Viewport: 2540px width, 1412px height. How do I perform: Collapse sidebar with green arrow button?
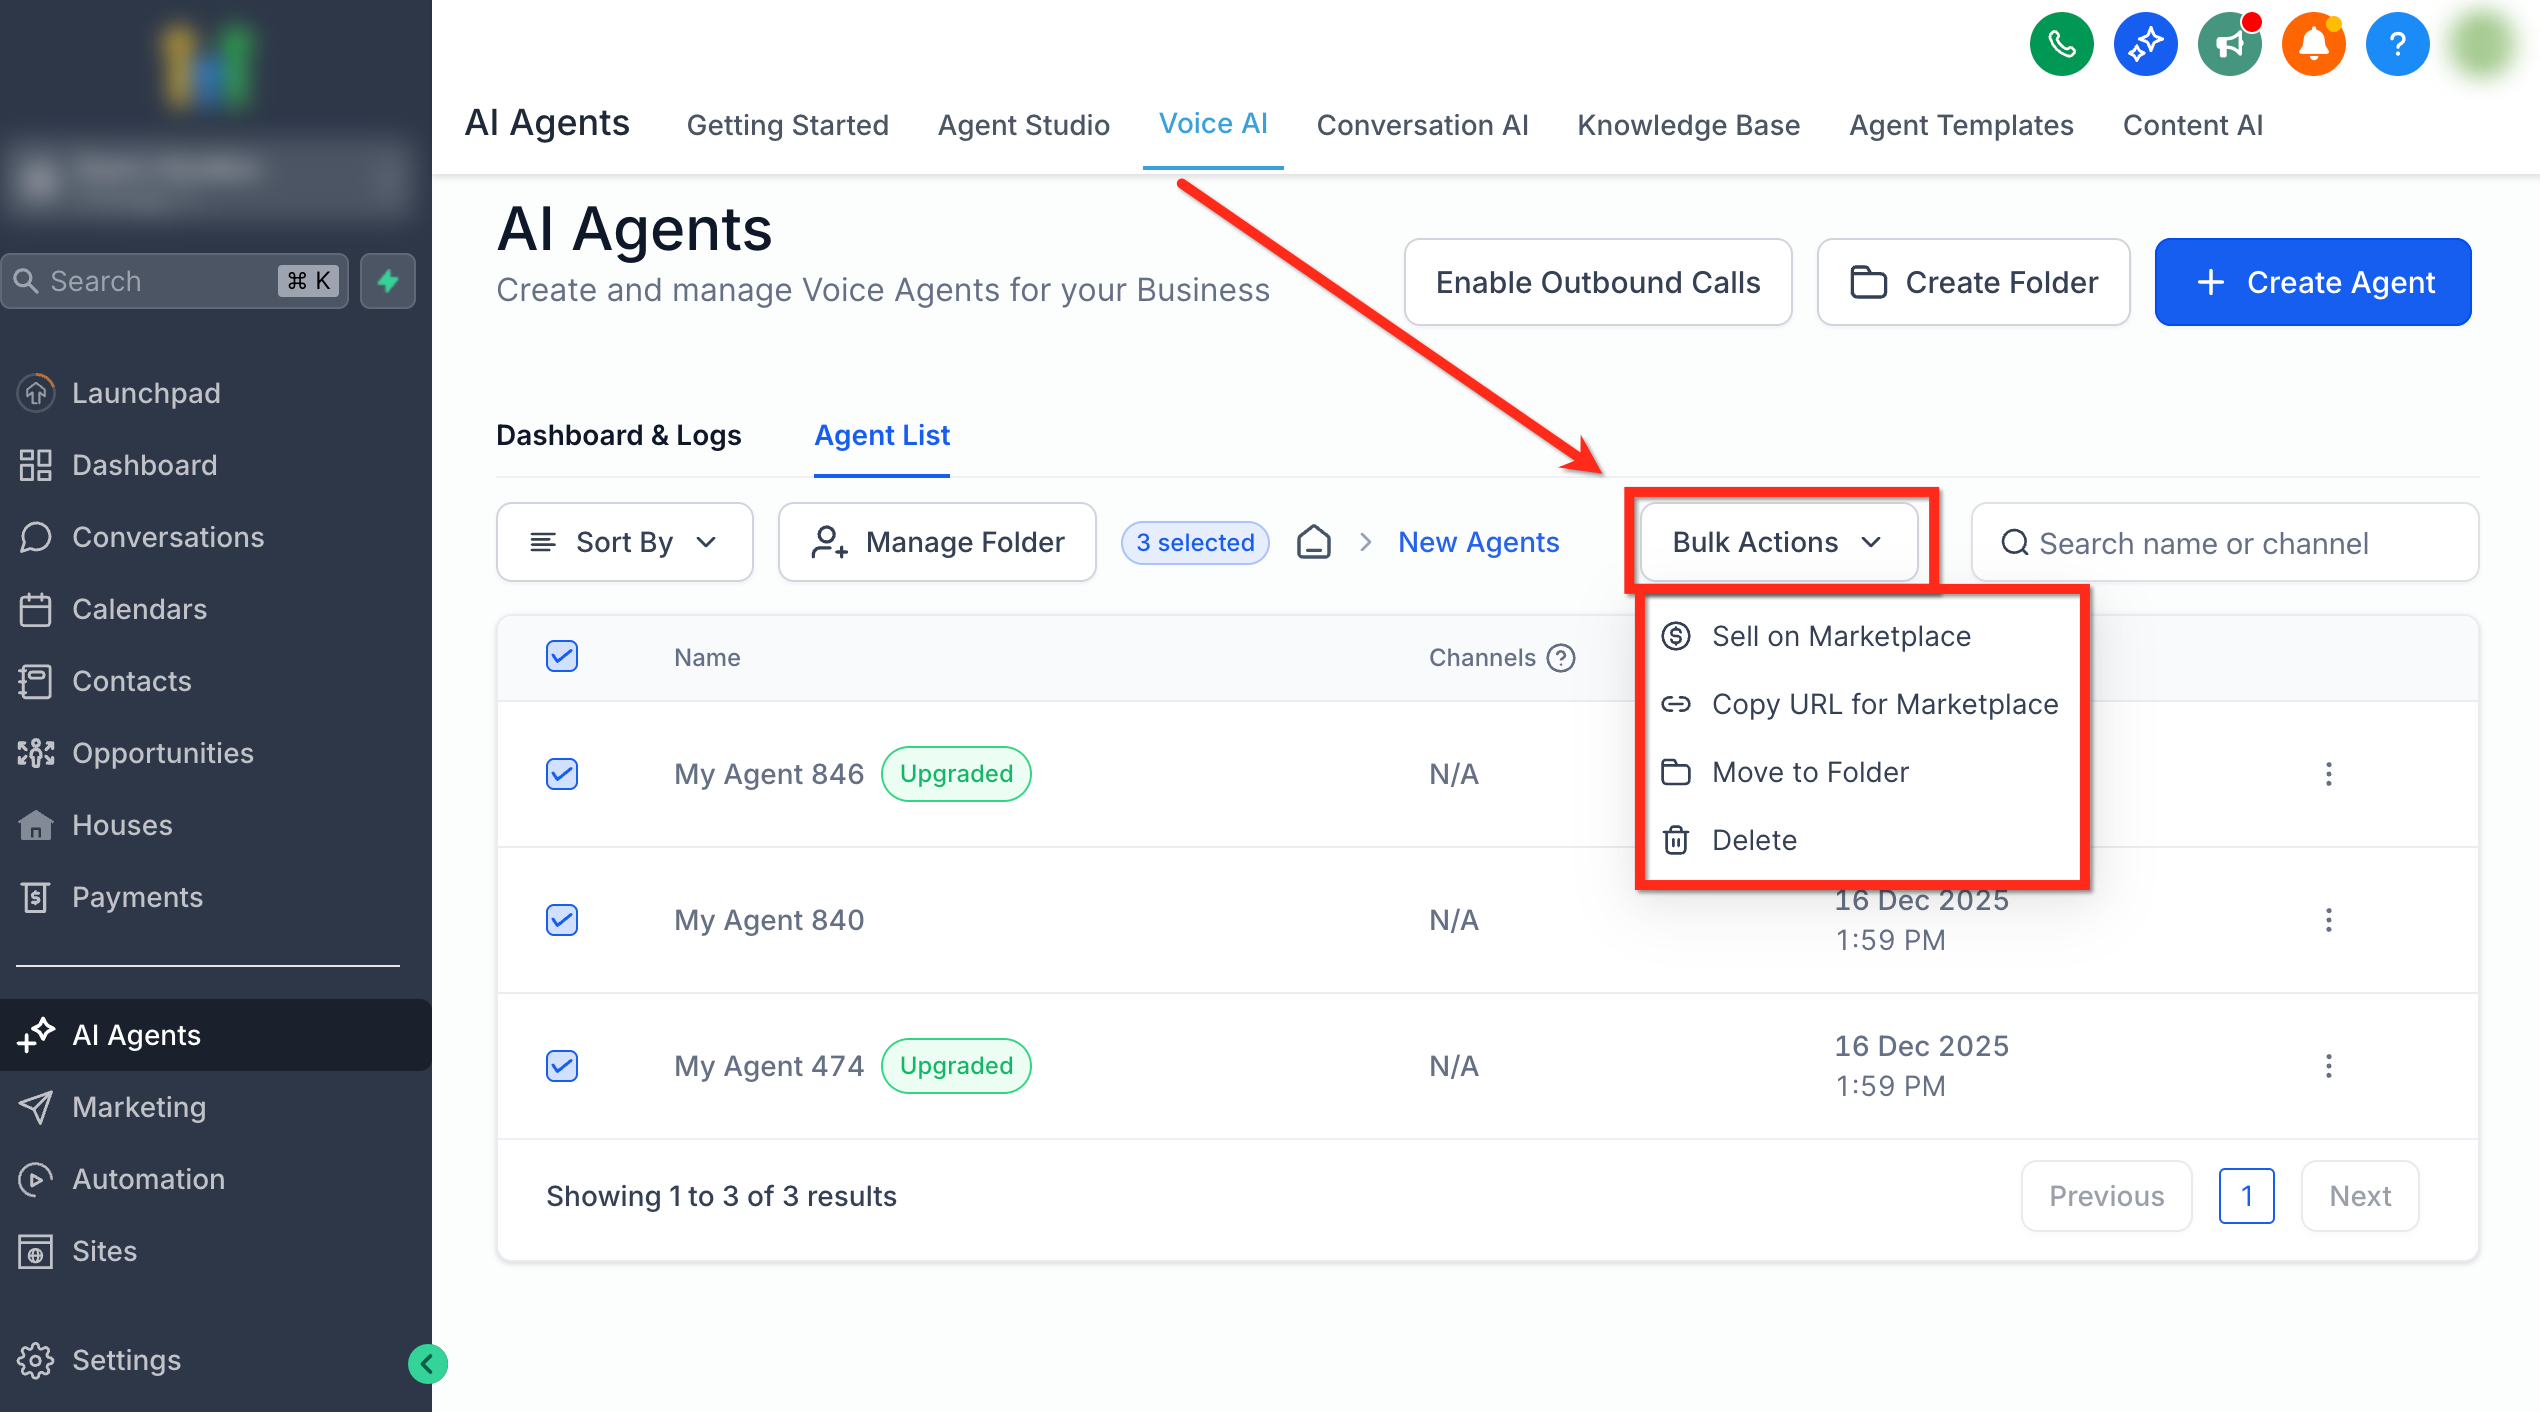coord(428,1363)
